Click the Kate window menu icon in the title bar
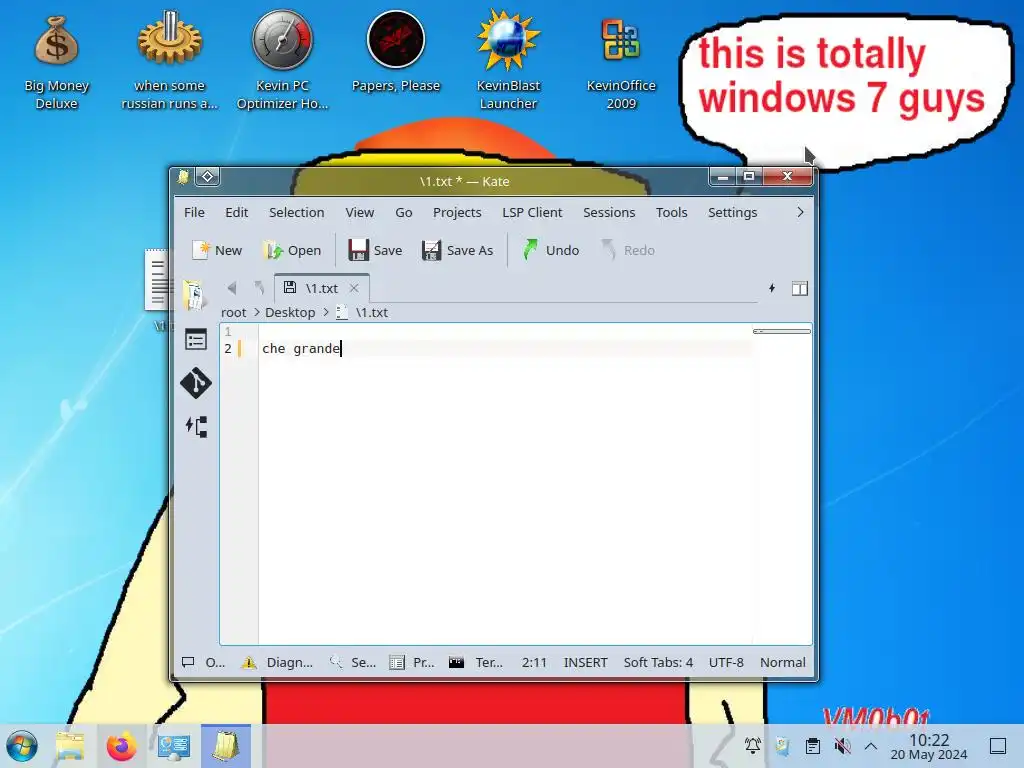The width and height of the screenshot is (1024, 768). [184, 177]
